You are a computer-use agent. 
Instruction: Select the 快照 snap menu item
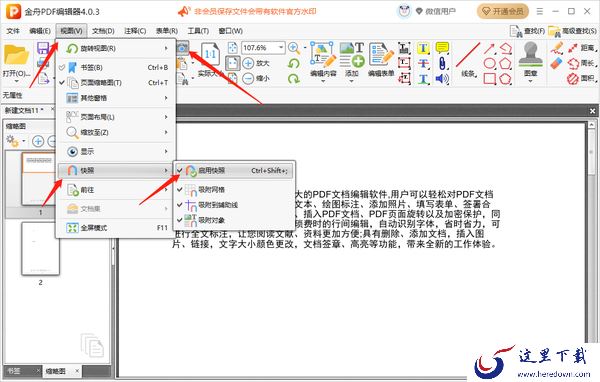[x=115, y=171]
